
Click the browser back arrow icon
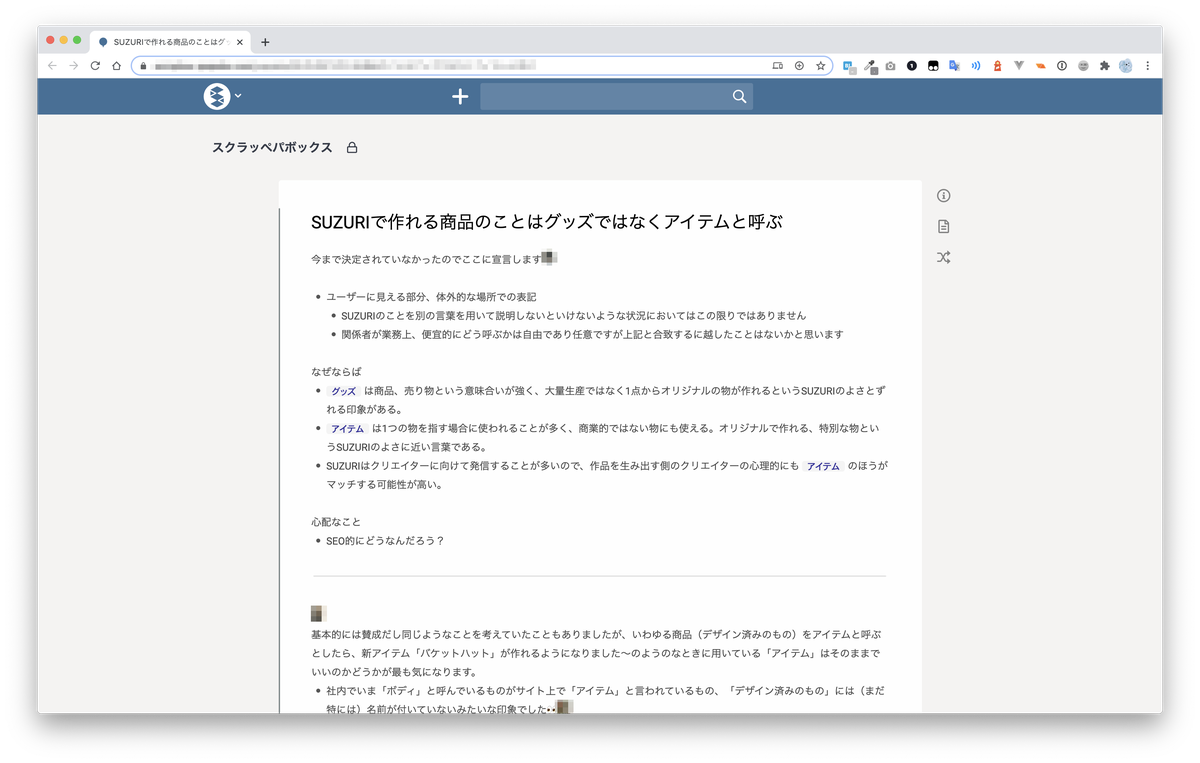click(x=51, y=65)
